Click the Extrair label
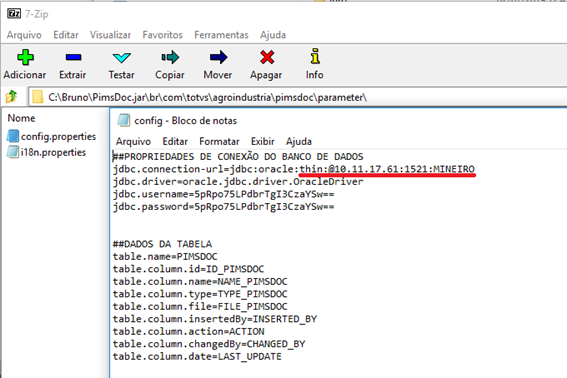The height and width of the screenshot is (378, 567). click(73, 75)
